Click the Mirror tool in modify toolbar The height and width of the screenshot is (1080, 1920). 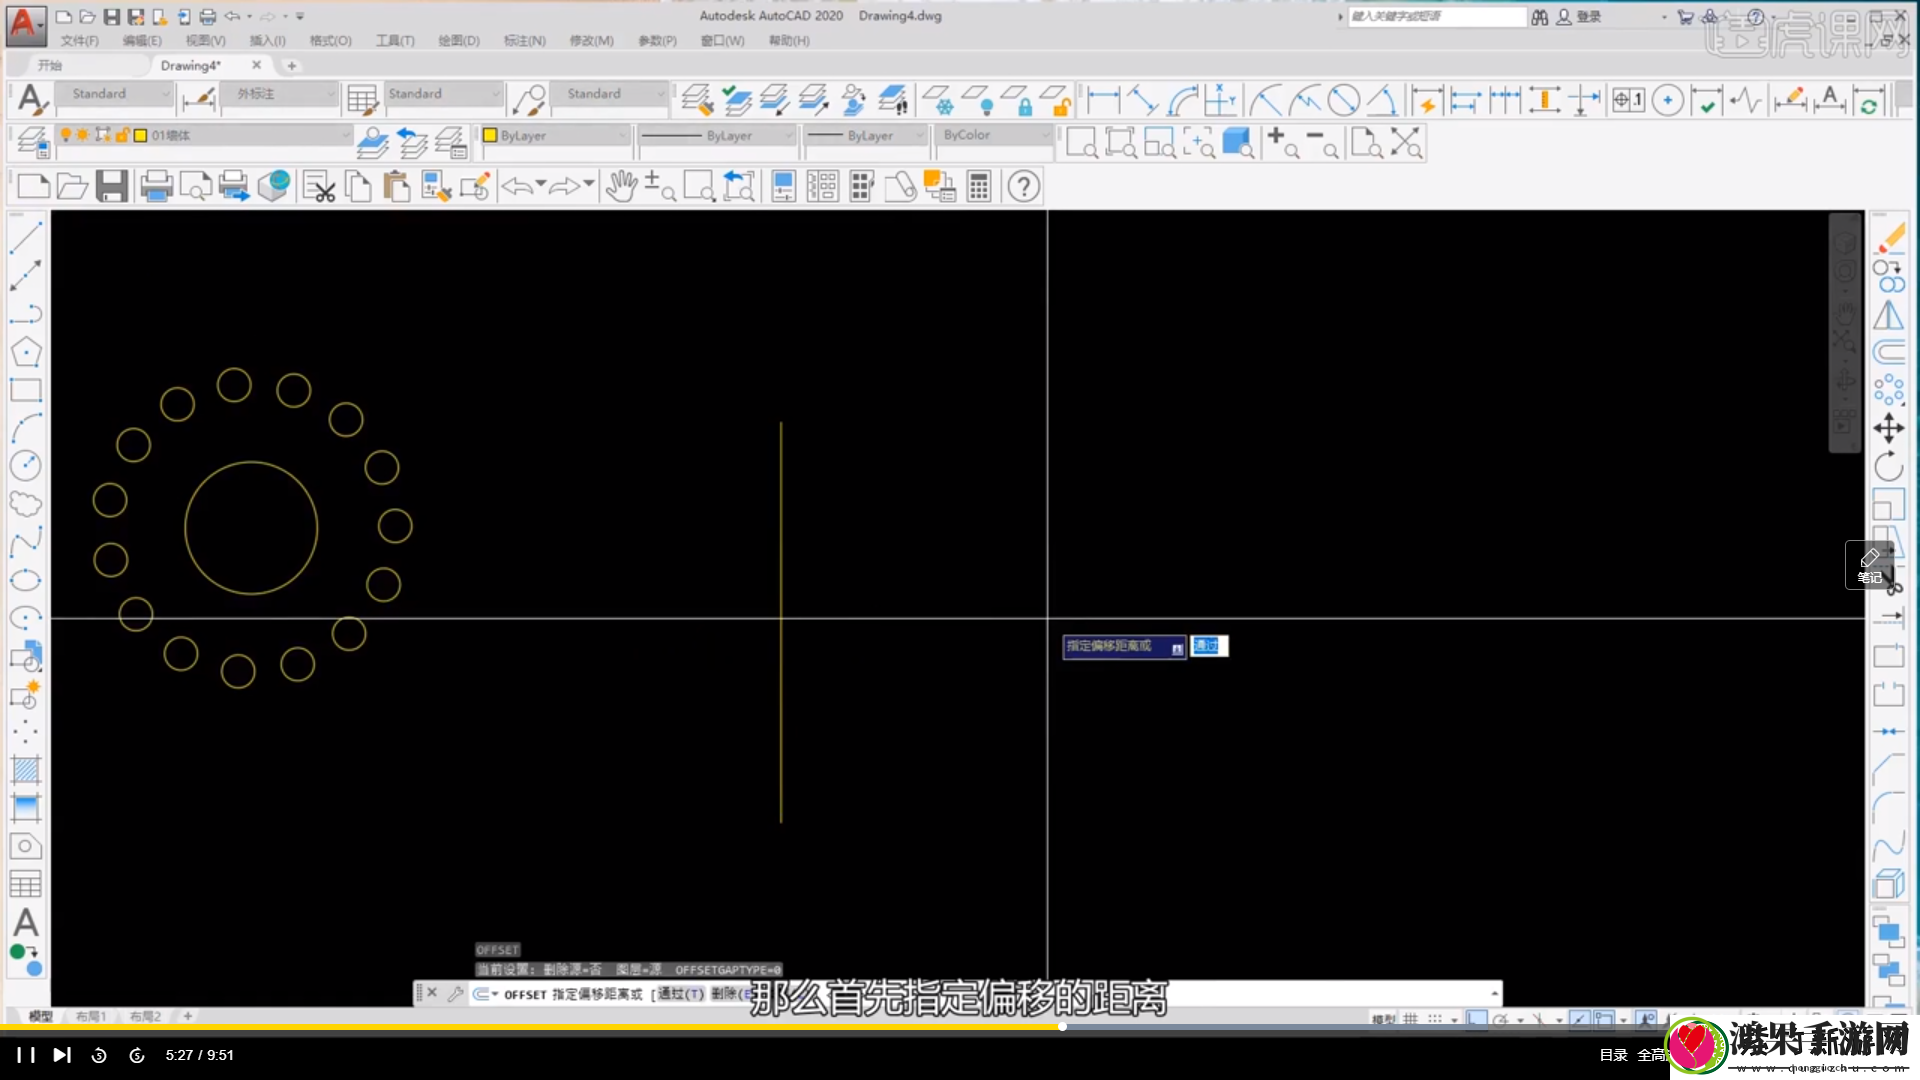(1889, 314)
